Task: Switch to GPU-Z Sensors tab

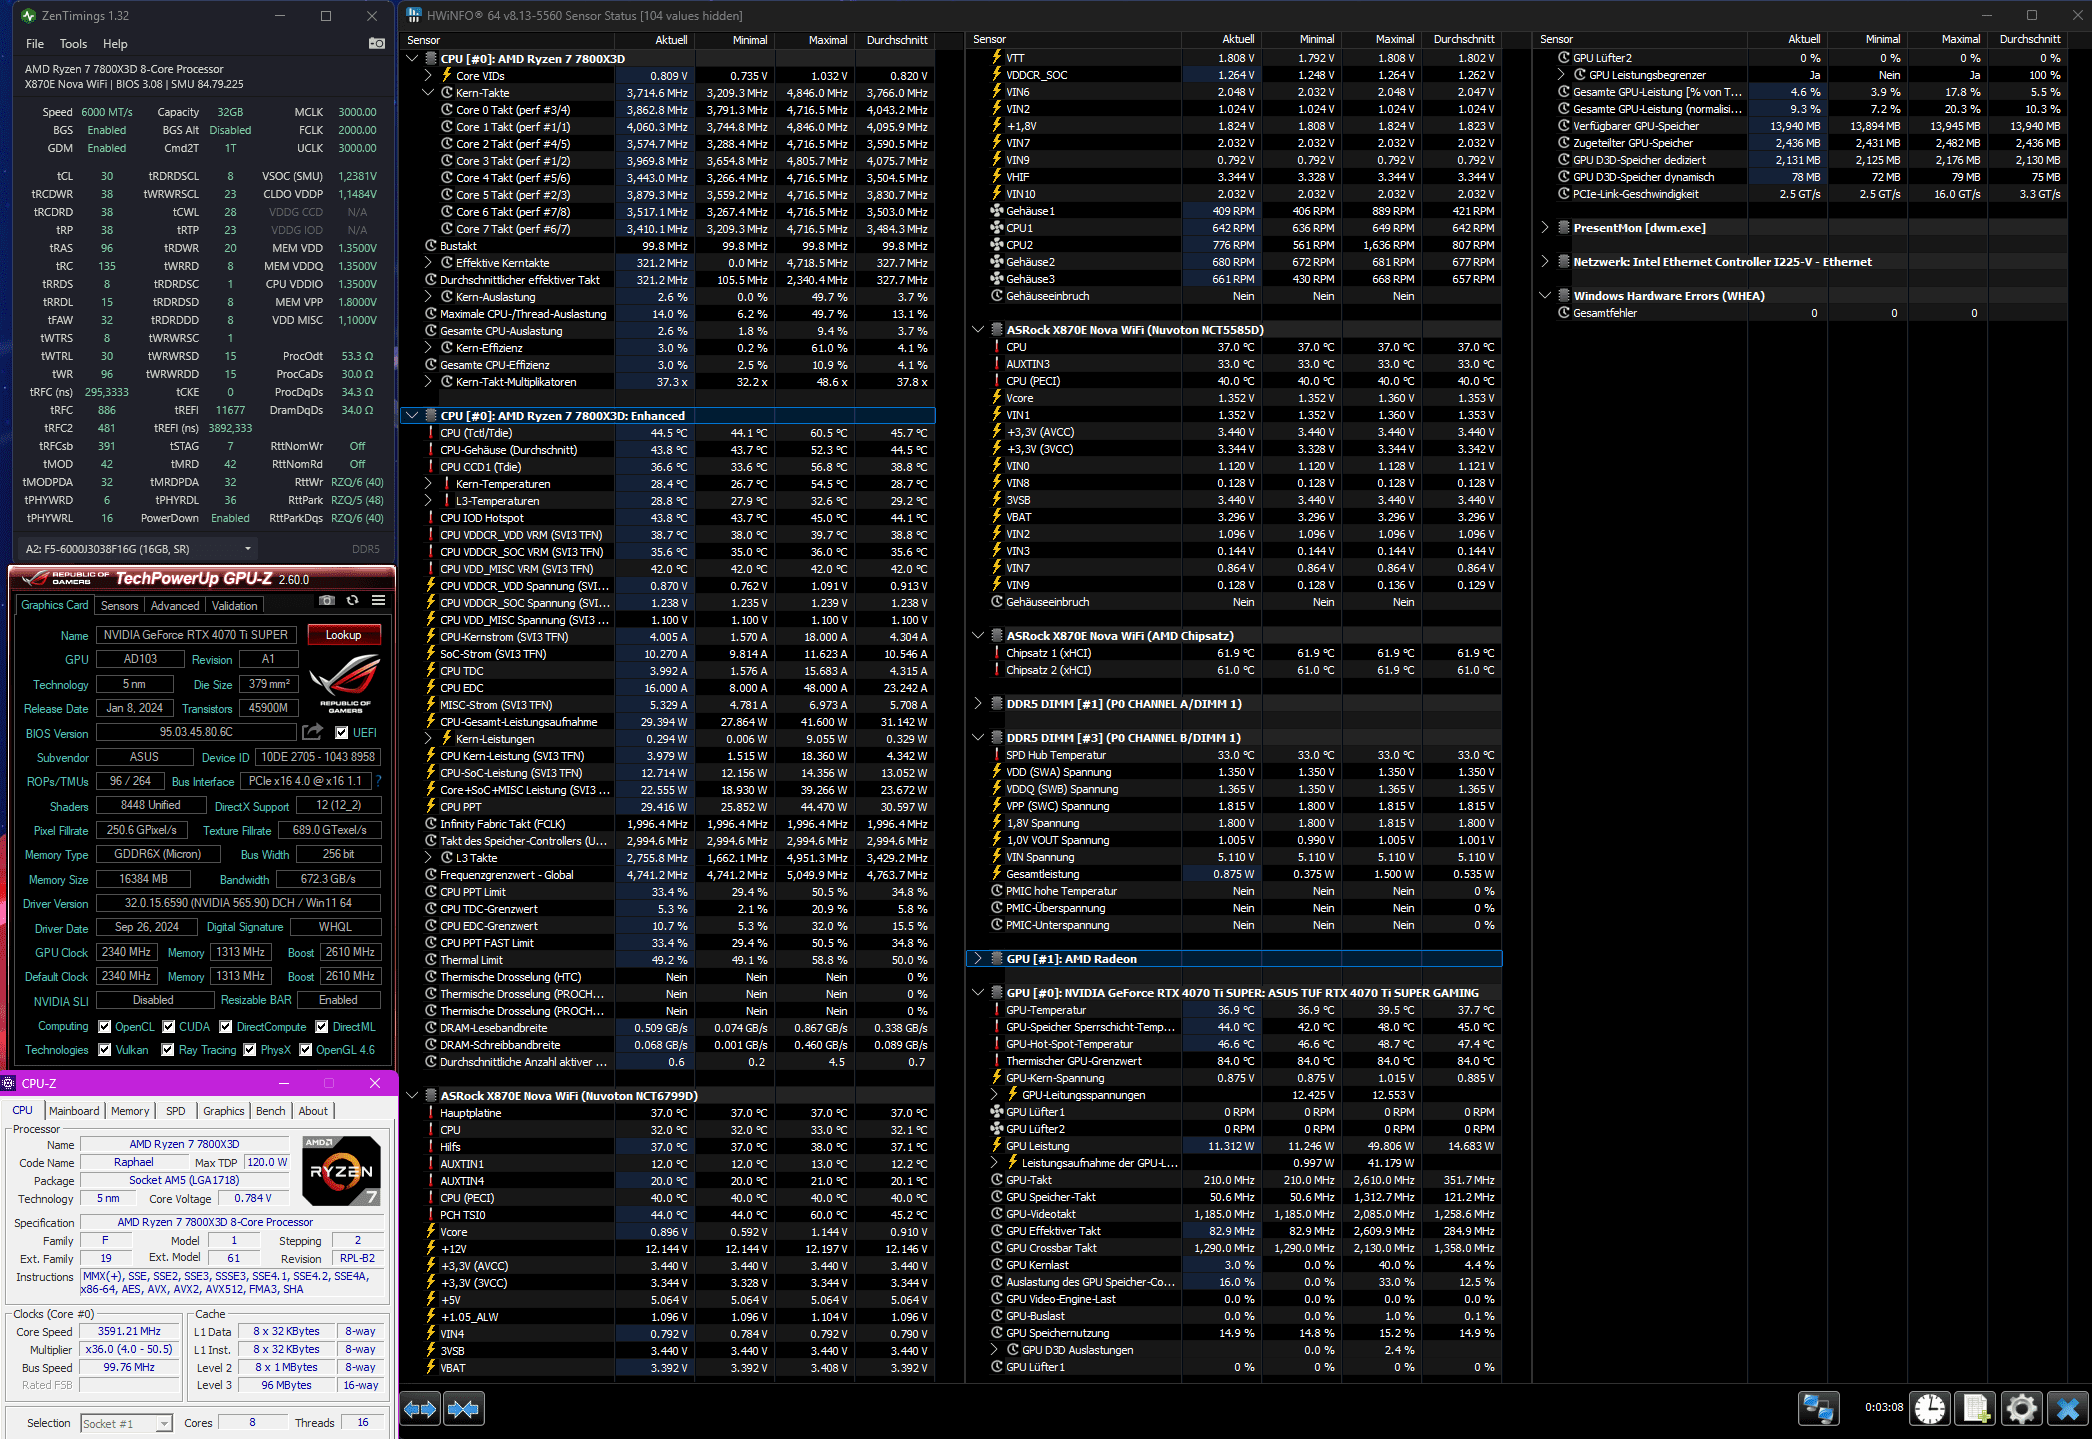Action: click(119, 606)
